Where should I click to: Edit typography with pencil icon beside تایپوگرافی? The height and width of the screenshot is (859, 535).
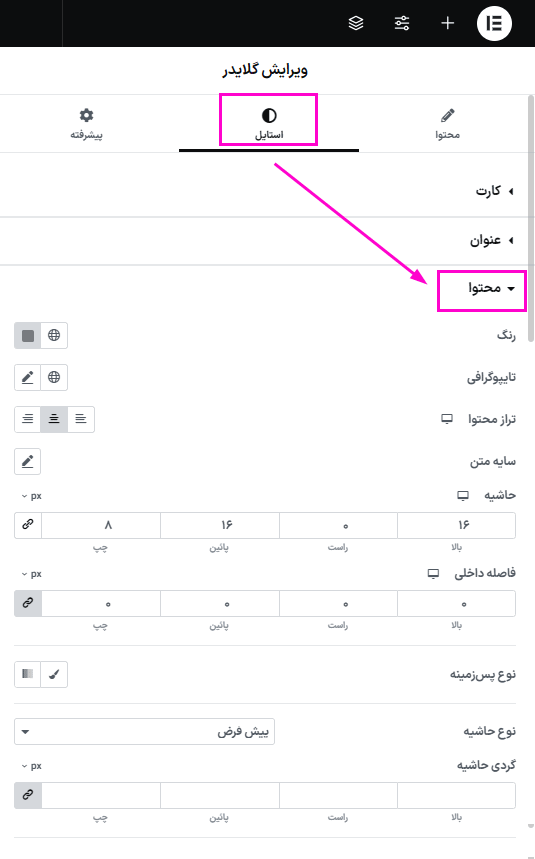point(27,377)
